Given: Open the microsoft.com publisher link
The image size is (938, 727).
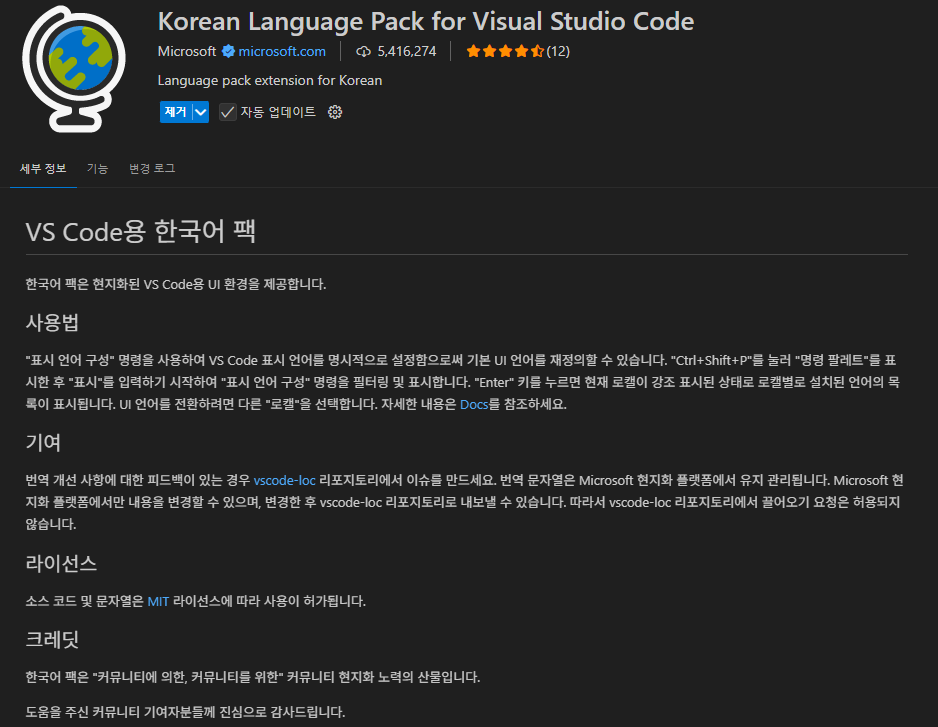Looking at the screenshot, I should point(282,51).
